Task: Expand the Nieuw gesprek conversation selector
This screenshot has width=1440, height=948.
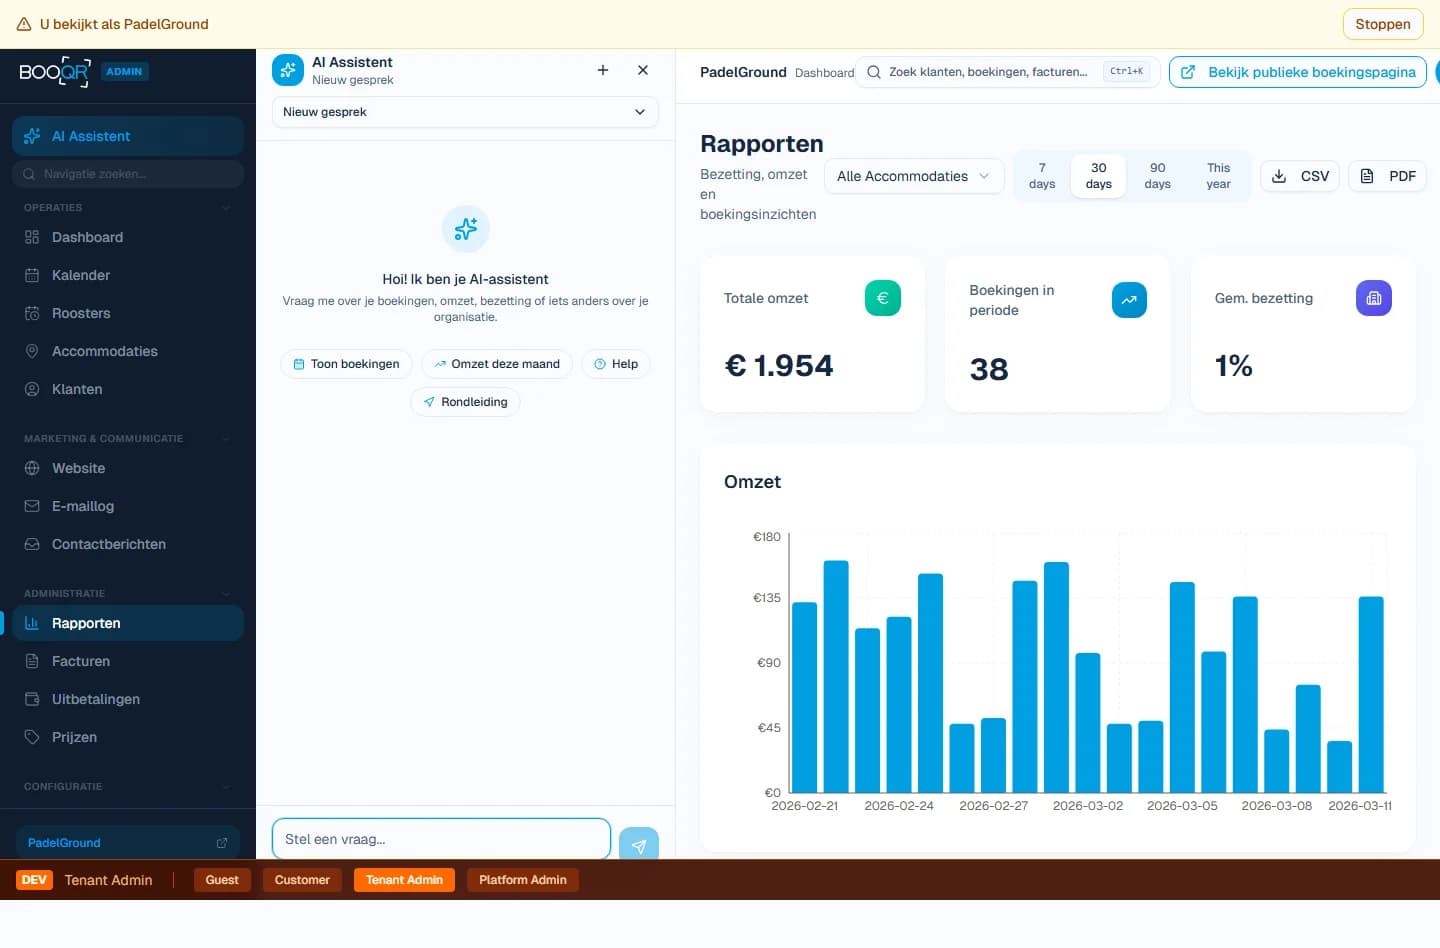Action: coord(465,112)
